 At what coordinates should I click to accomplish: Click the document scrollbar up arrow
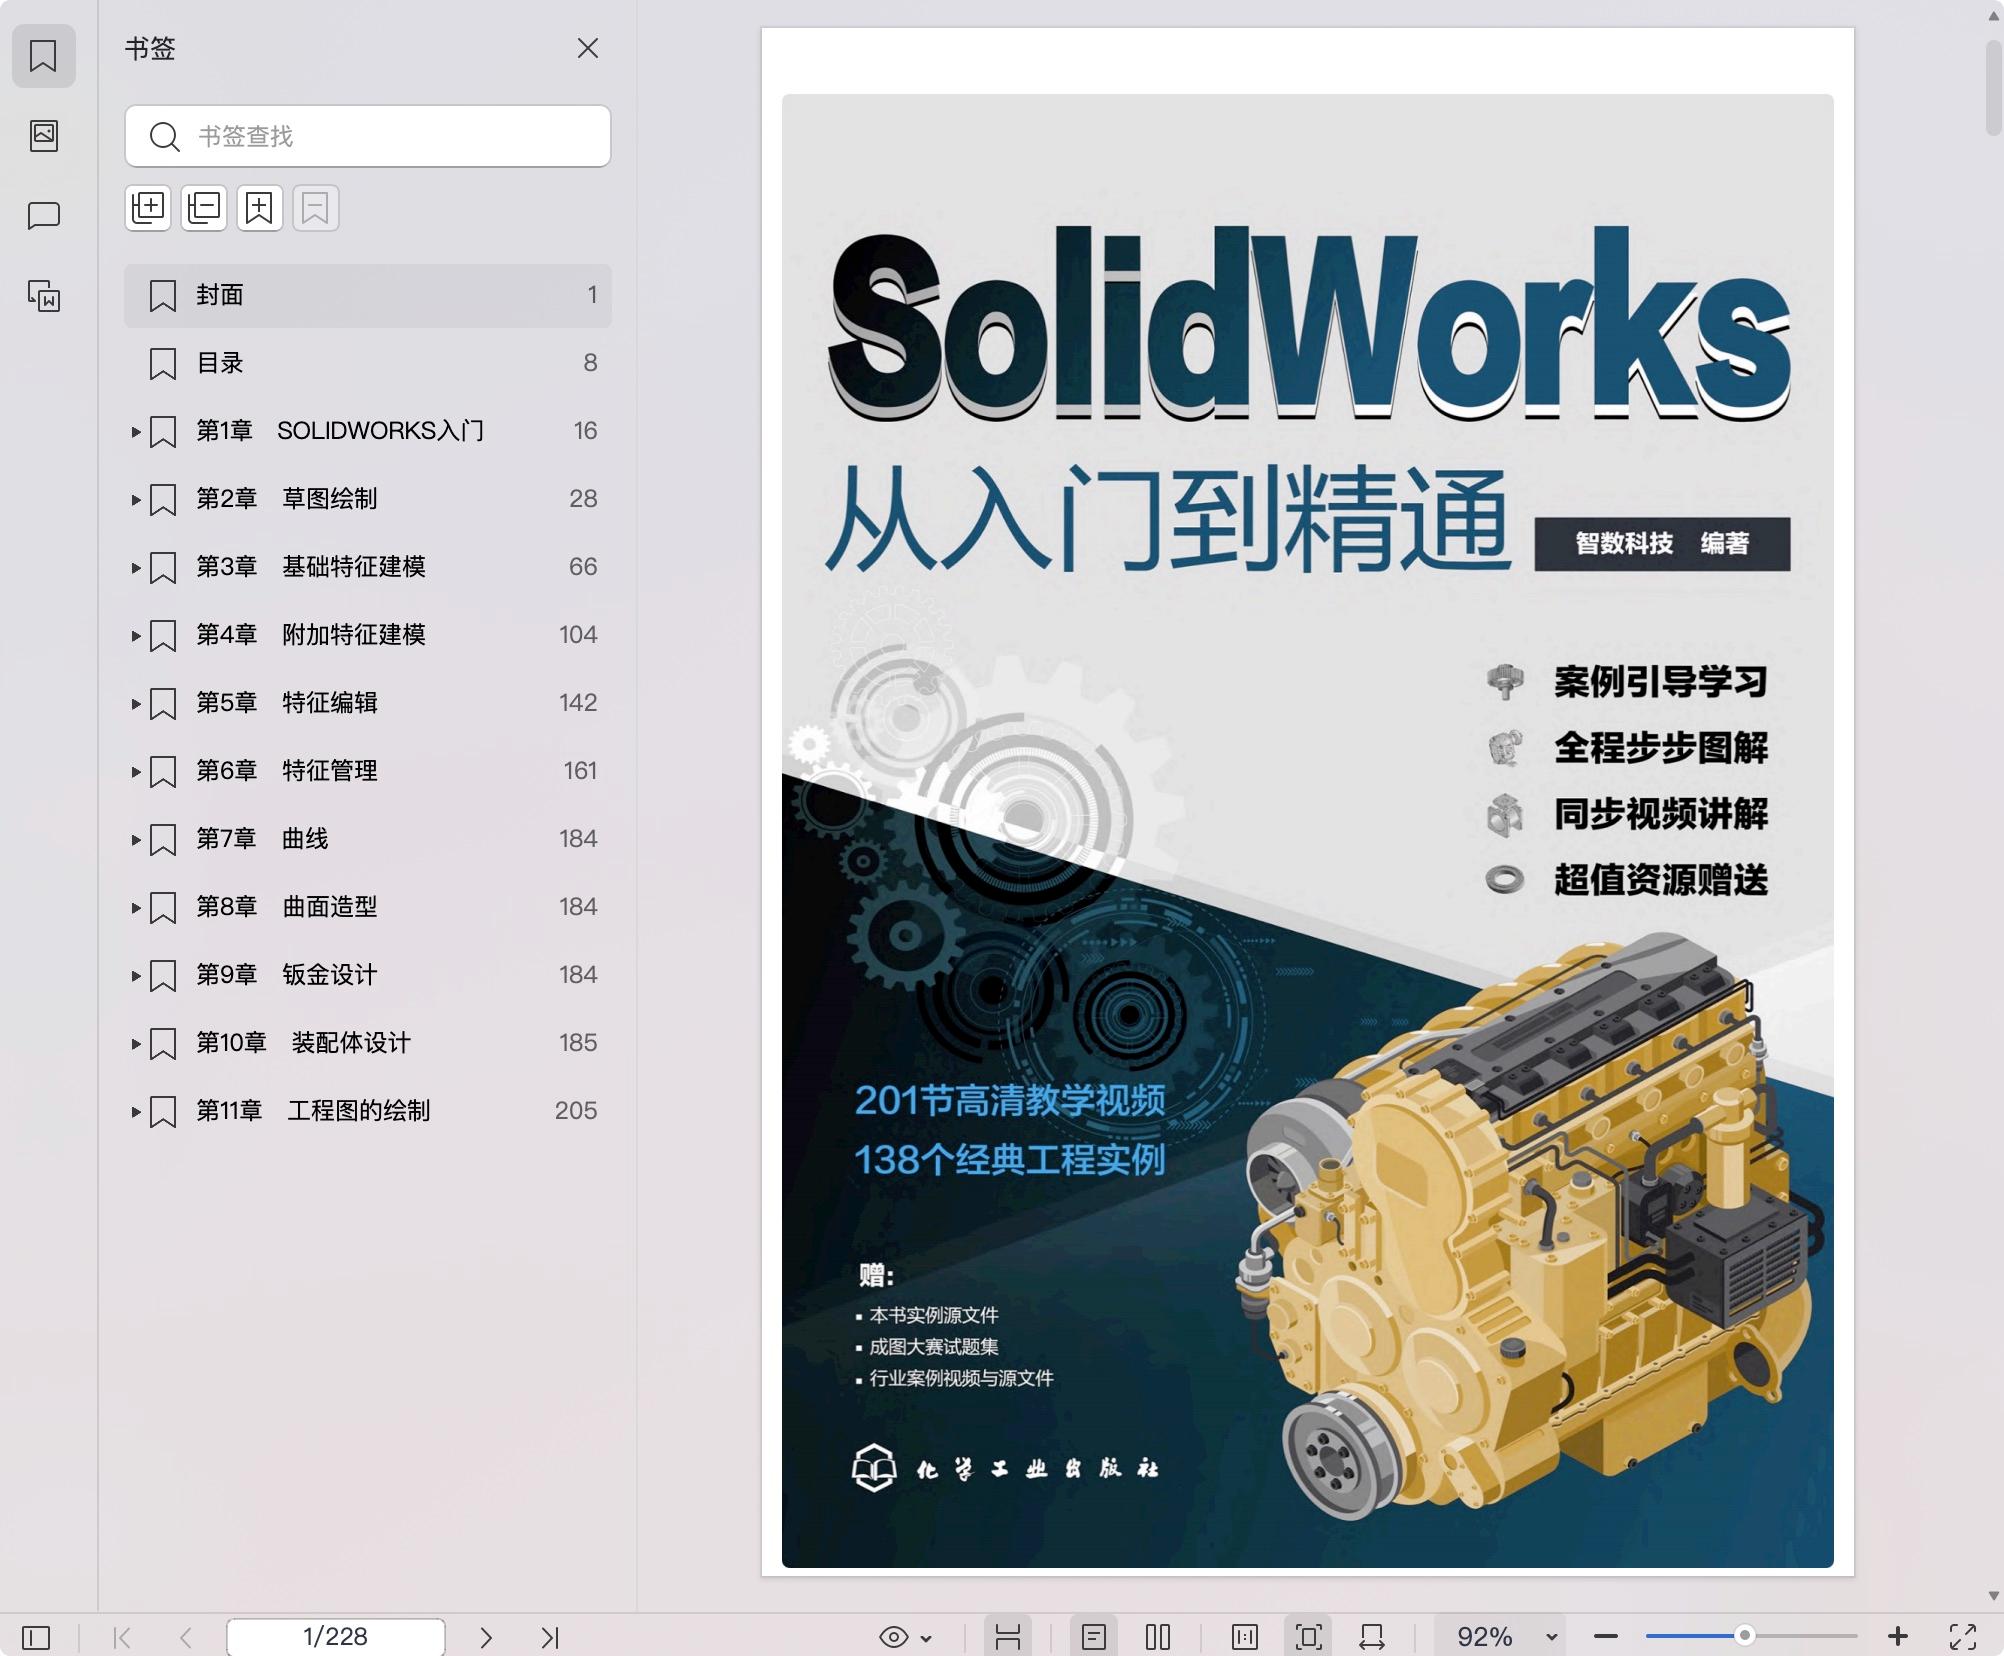coord(1993,17)
